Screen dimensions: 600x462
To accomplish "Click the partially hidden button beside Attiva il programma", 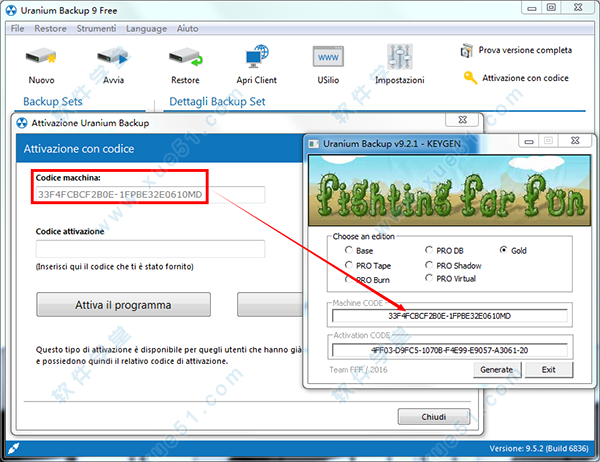I will pyautogui.click(x=270, y=305).
